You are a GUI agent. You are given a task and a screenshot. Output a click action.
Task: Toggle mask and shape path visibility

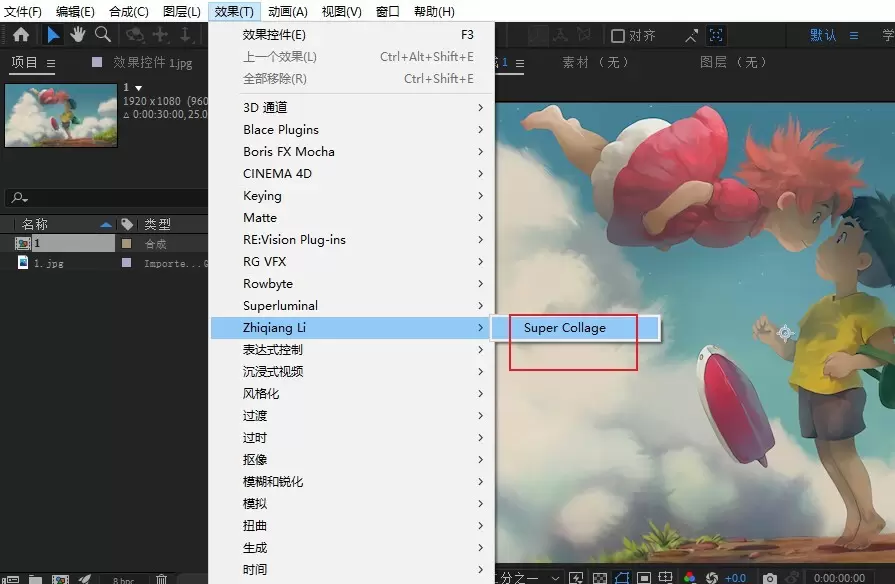point(622,578)
